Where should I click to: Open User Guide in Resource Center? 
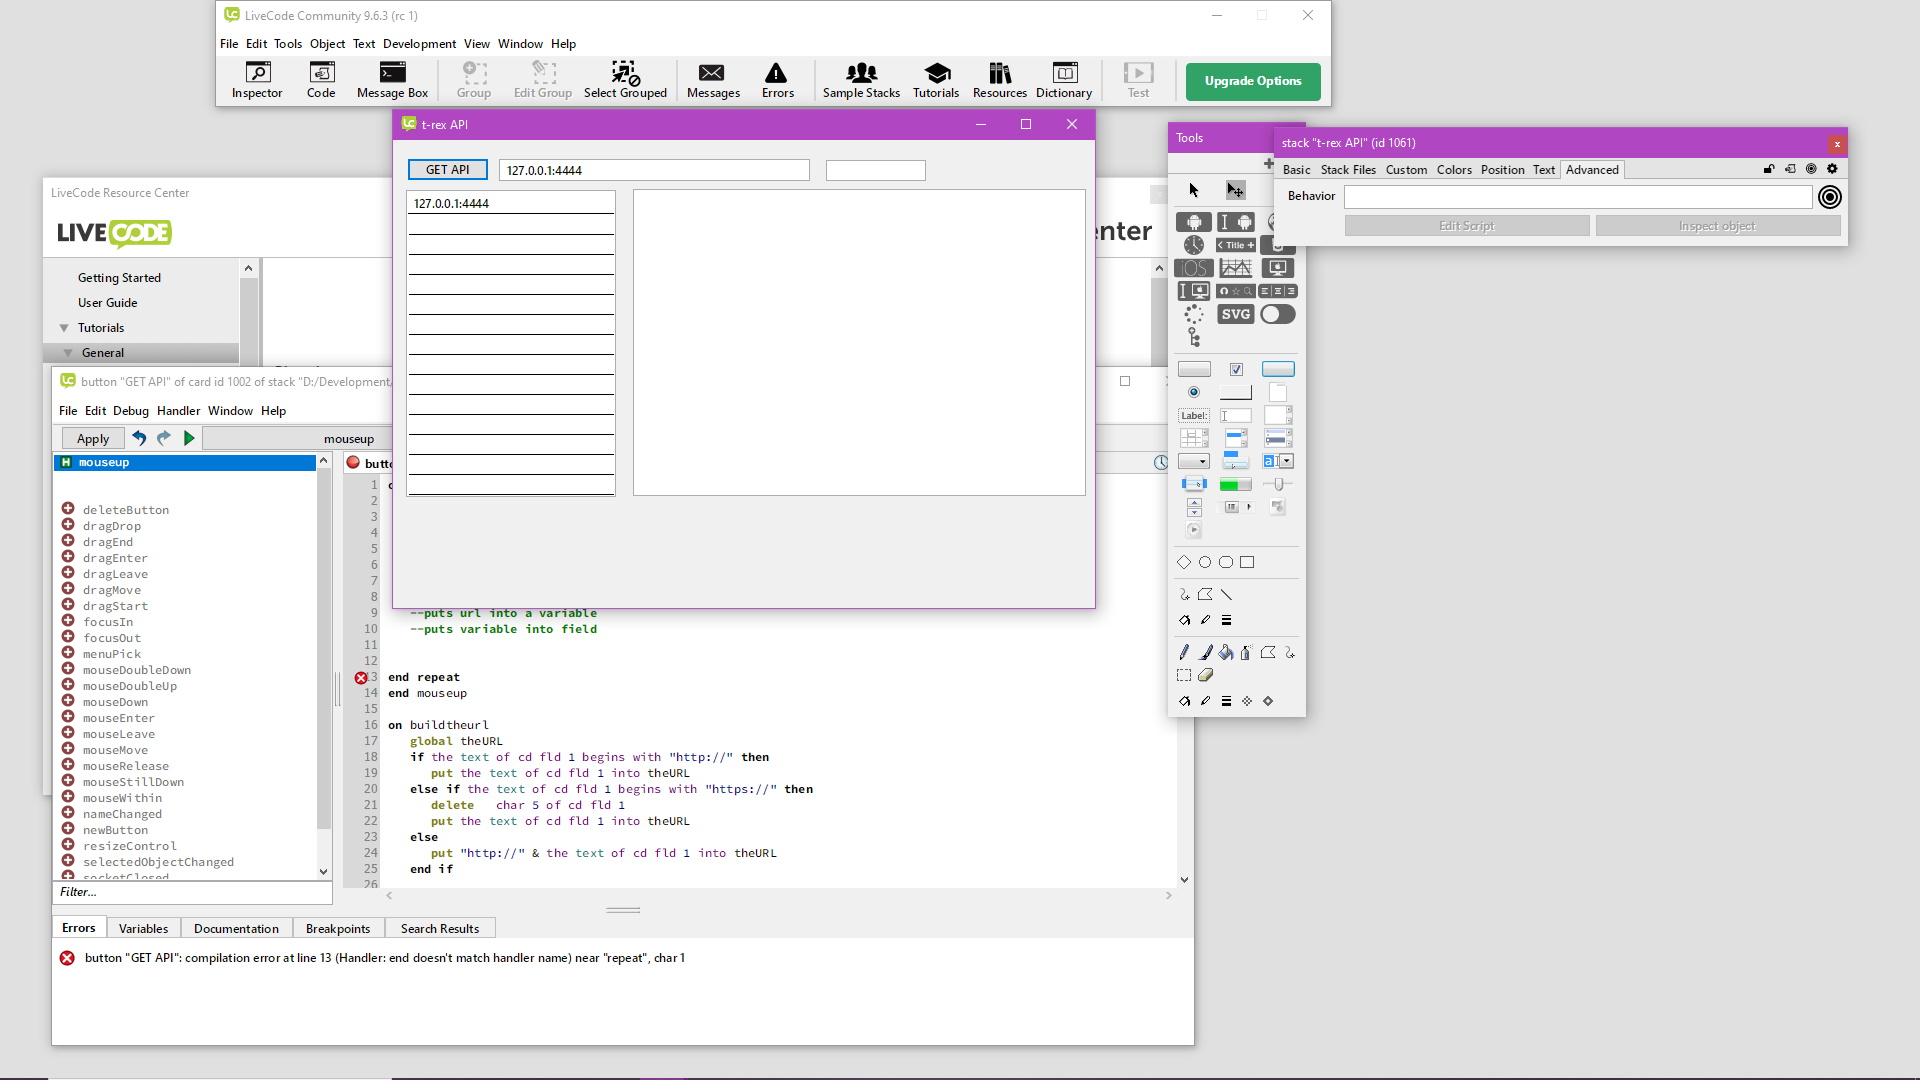click(107, 303)
